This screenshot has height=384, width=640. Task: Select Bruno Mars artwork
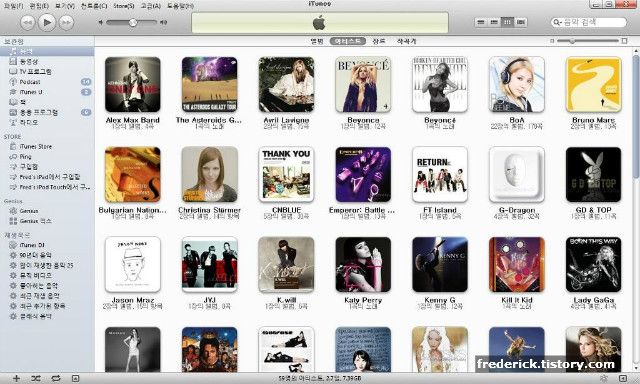coord(593,84)
